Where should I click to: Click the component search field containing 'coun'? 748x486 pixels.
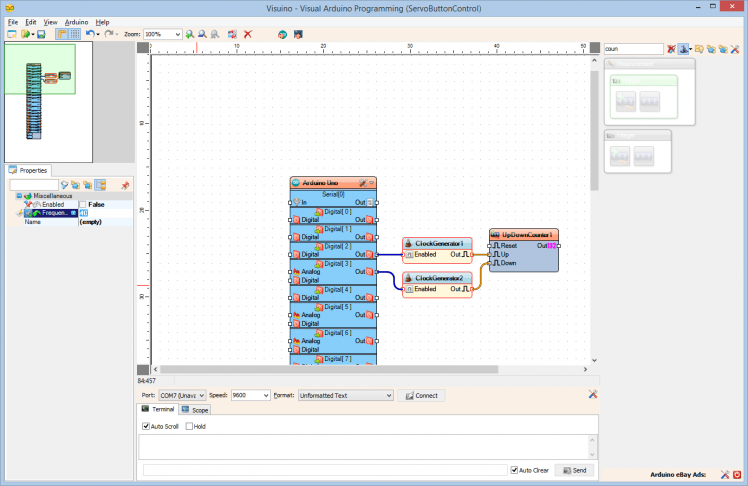click(x=634, y=48)
